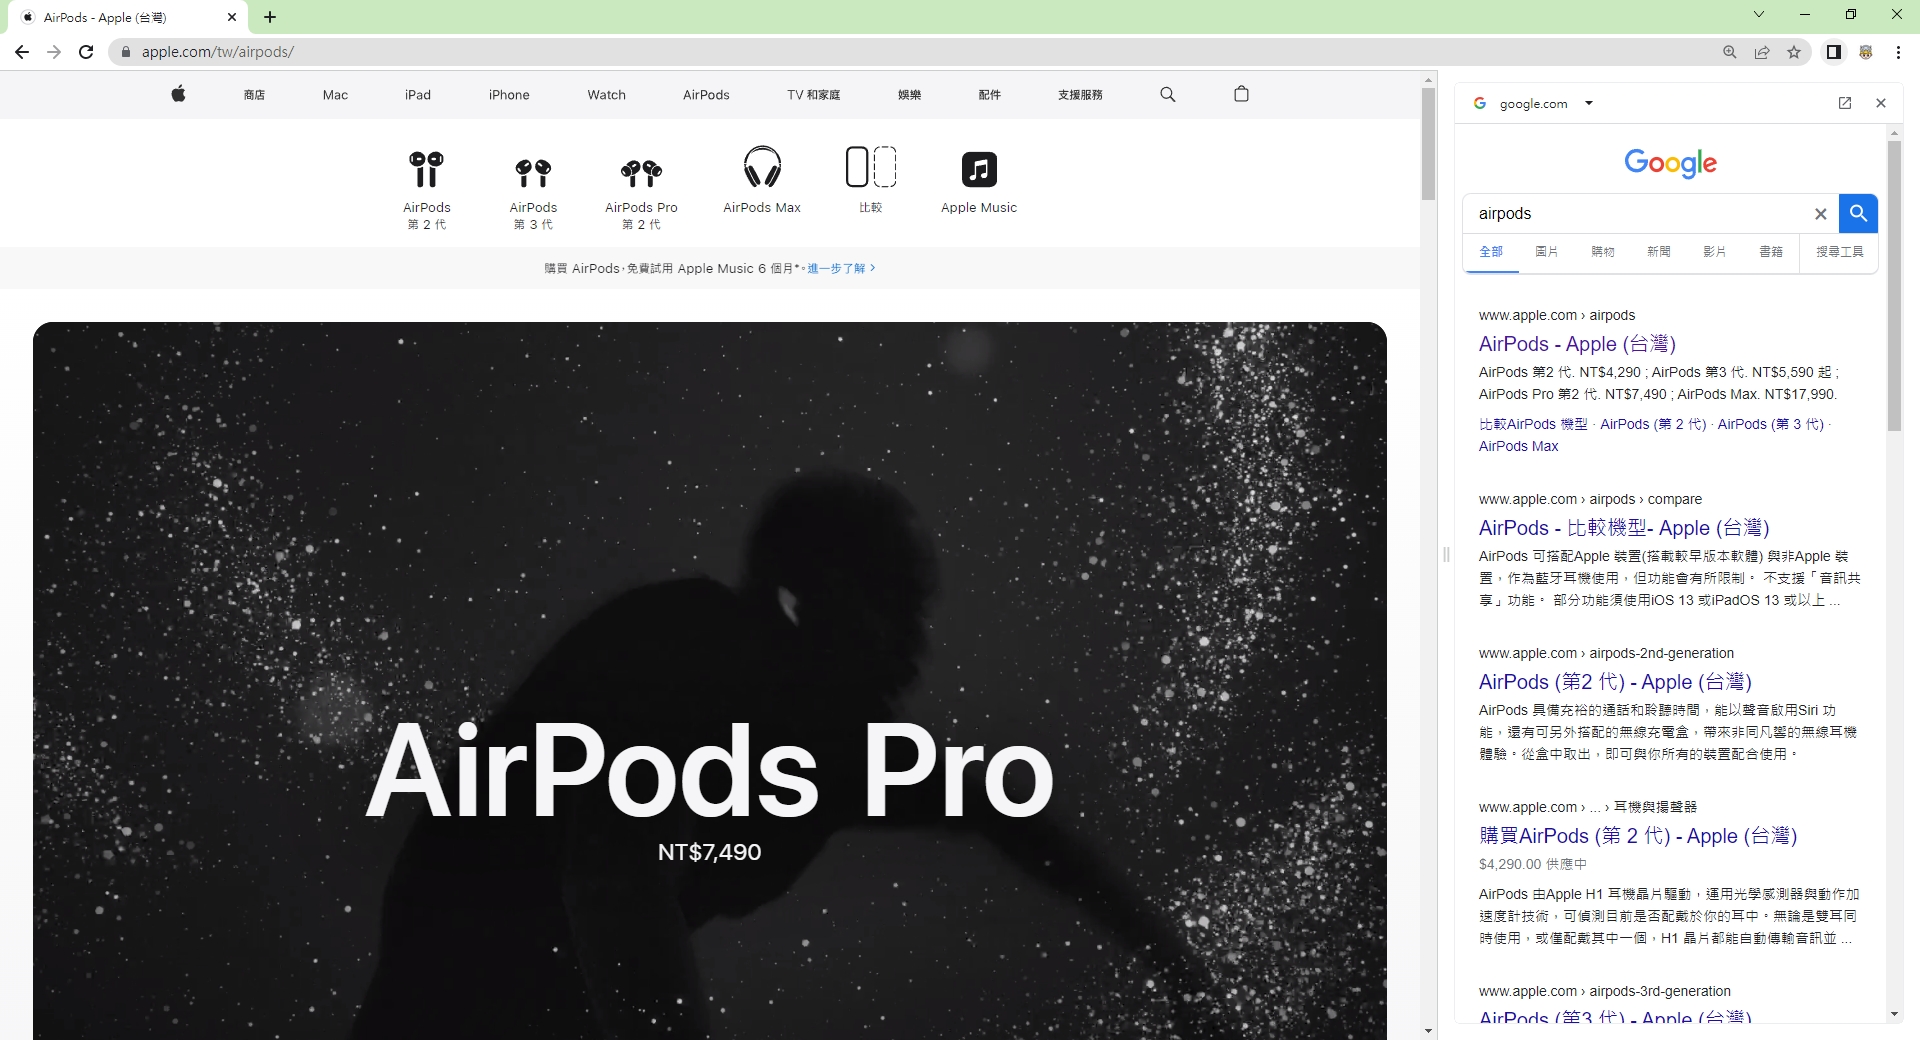Open result AirPods - 比較機型- Apple (台灣)
The width and height of the screenshot is (1920, 1040).
pos(1624,528)
